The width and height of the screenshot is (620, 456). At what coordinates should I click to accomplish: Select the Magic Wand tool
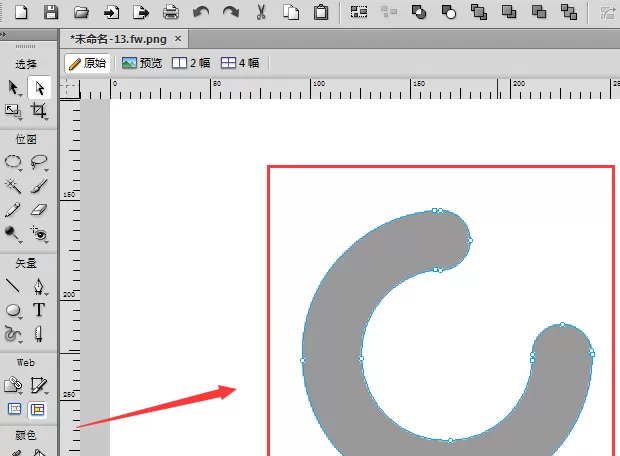click(13, 186)
